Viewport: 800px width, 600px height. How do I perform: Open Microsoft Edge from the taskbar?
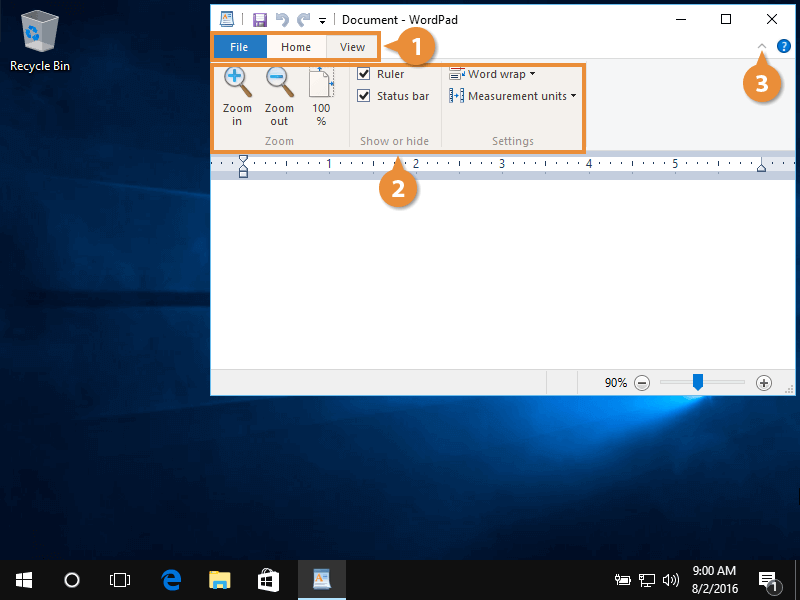172,579
